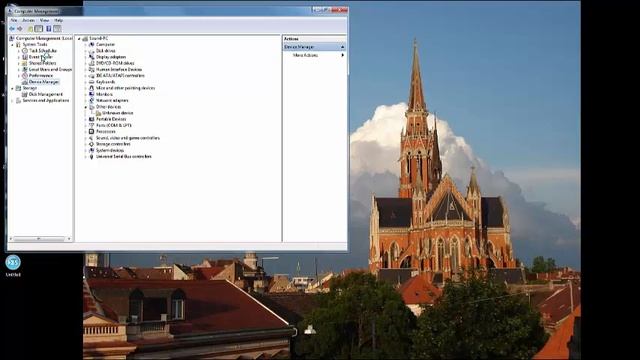640x360 pixels.
Task: Select the Event Viewer icon
Action: click(25, 57)
